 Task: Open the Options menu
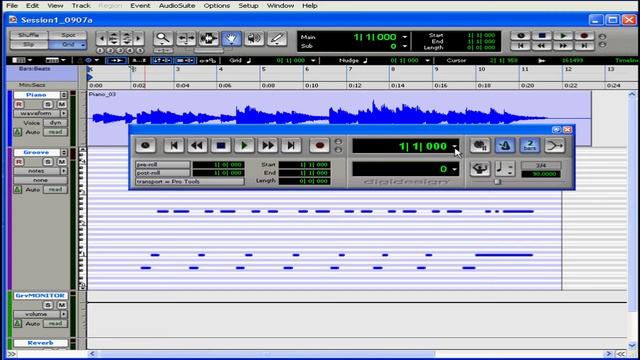click(217, 6)
